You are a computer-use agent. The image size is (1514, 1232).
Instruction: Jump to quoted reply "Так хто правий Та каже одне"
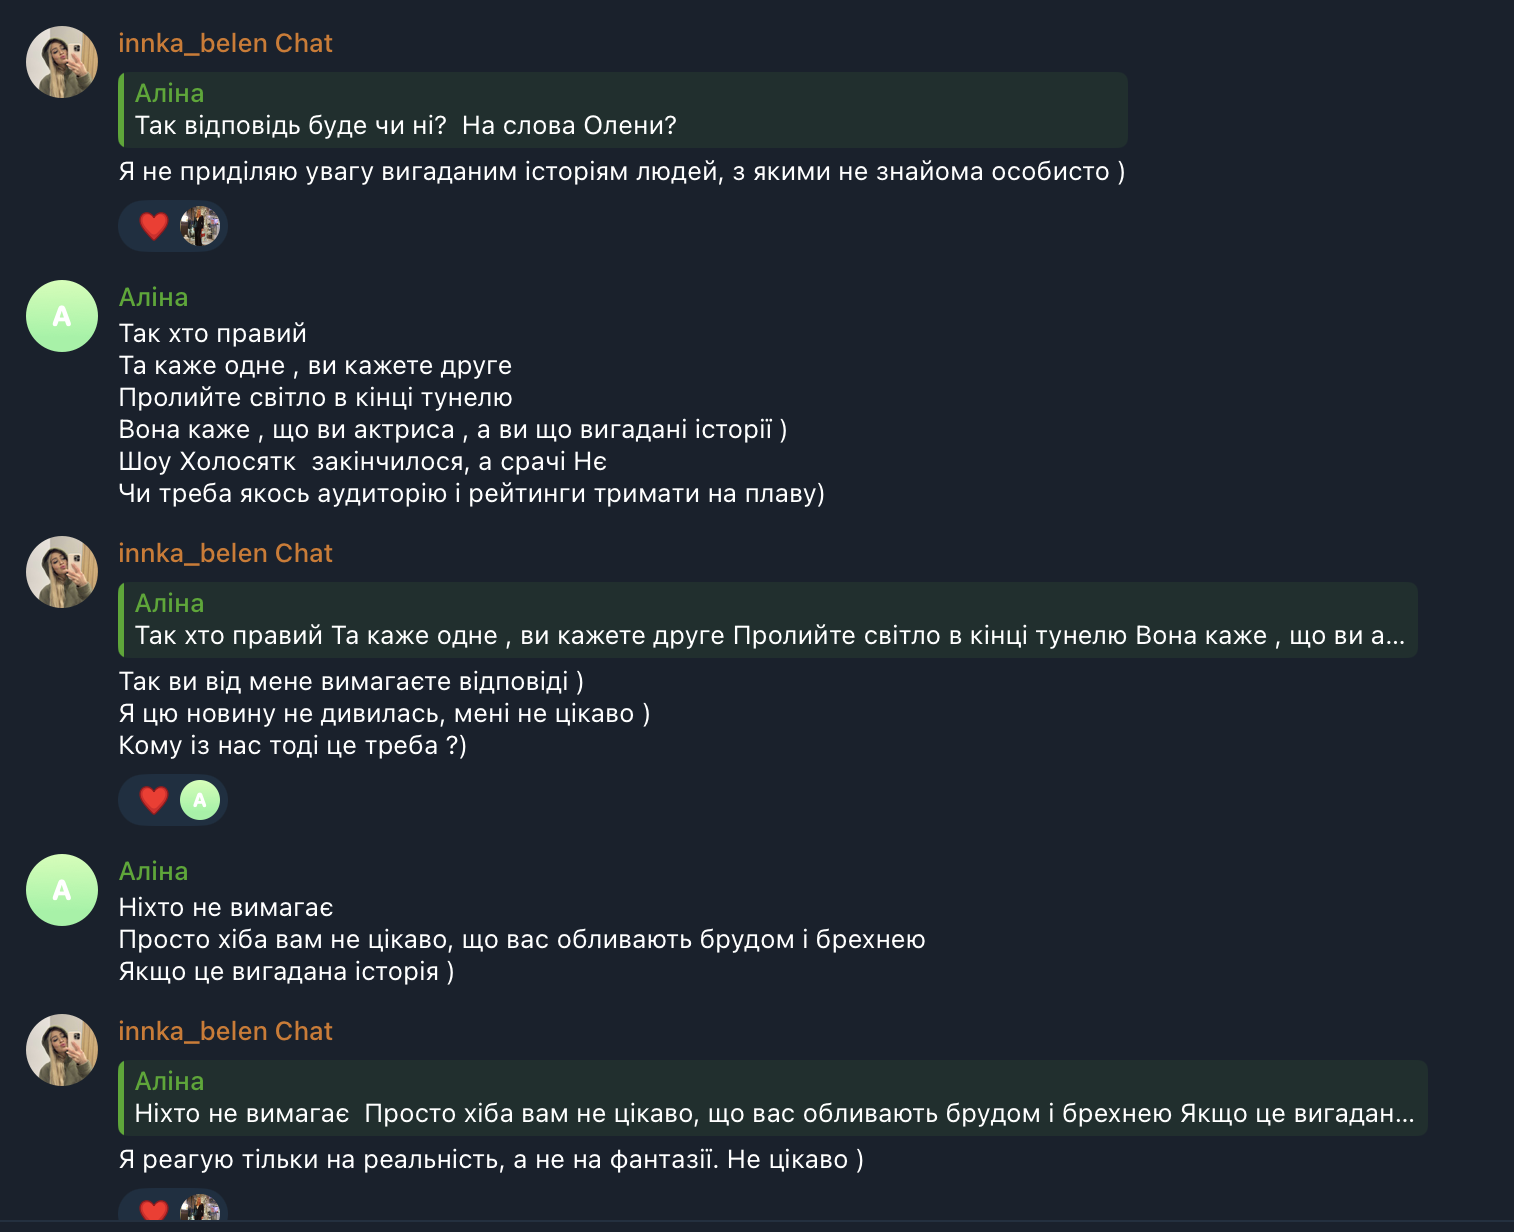coord(768,620)
